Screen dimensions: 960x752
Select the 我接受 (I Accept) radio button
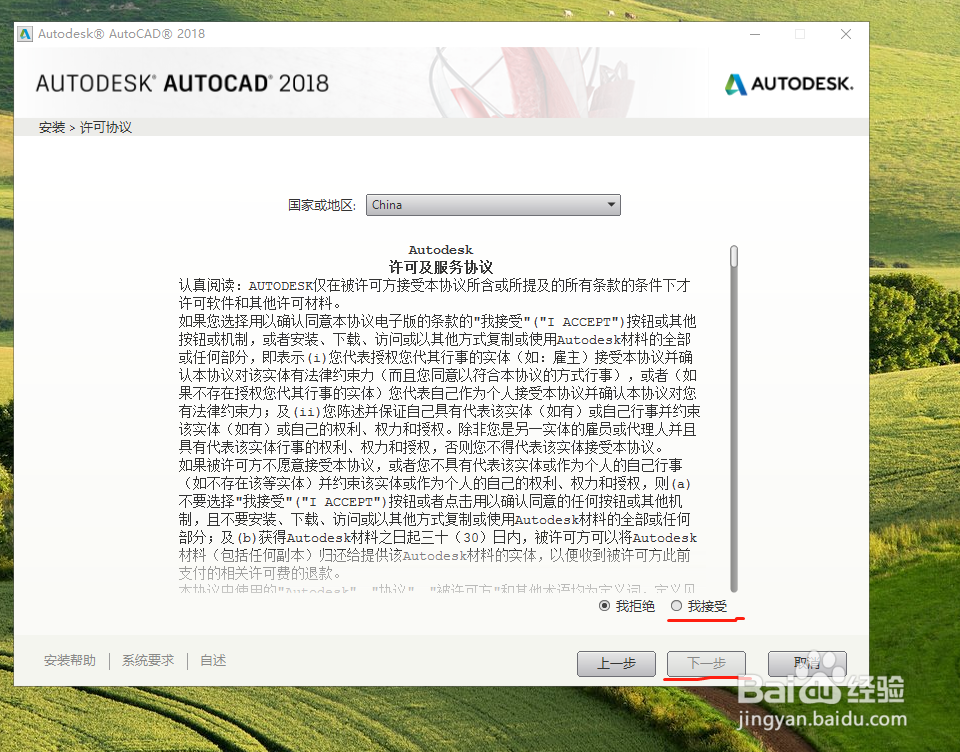coord(677,606)
